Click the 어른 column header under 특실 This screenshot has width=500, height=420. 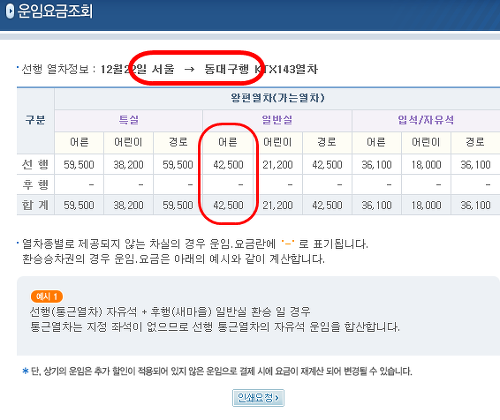[x=79, y=142]
